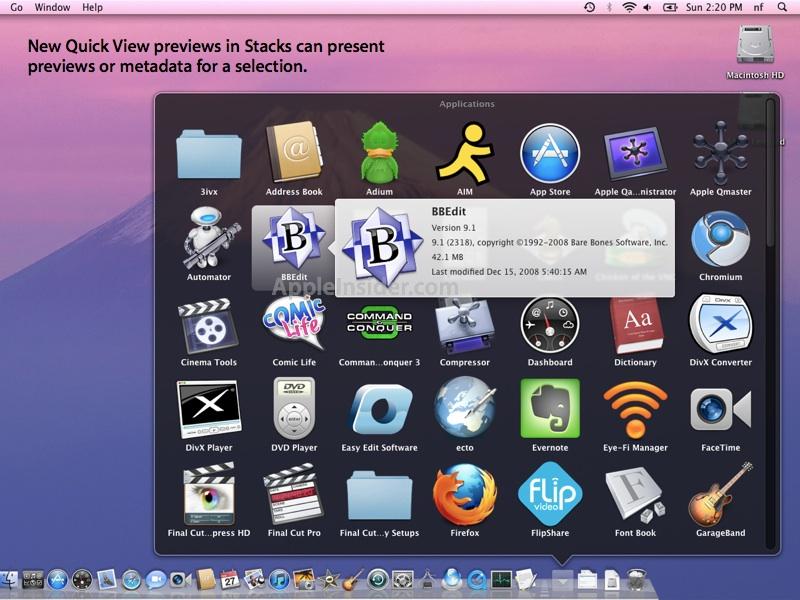Image resolution: width=800 pixels, height=600 pixels.
Task: Open Dashboard gauge icon in grid
Action: click(550, 324)
